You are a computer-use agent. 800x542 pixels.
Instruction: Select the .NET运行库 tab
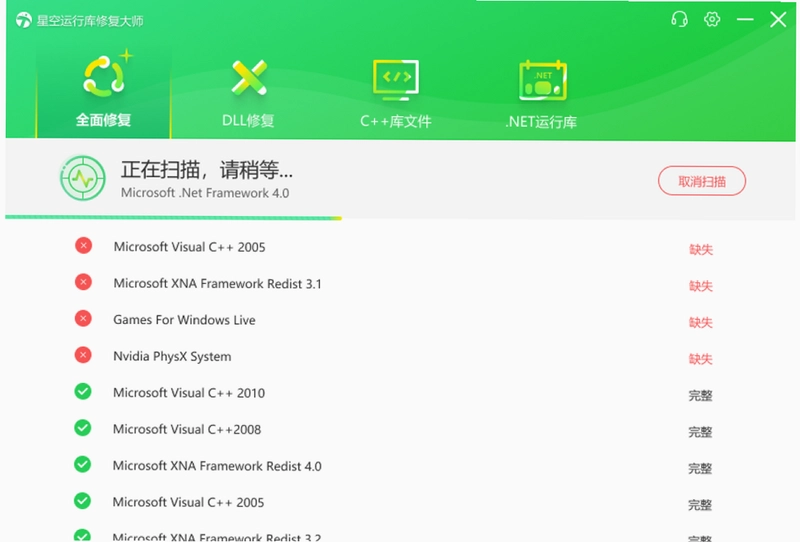pos(542,93)
